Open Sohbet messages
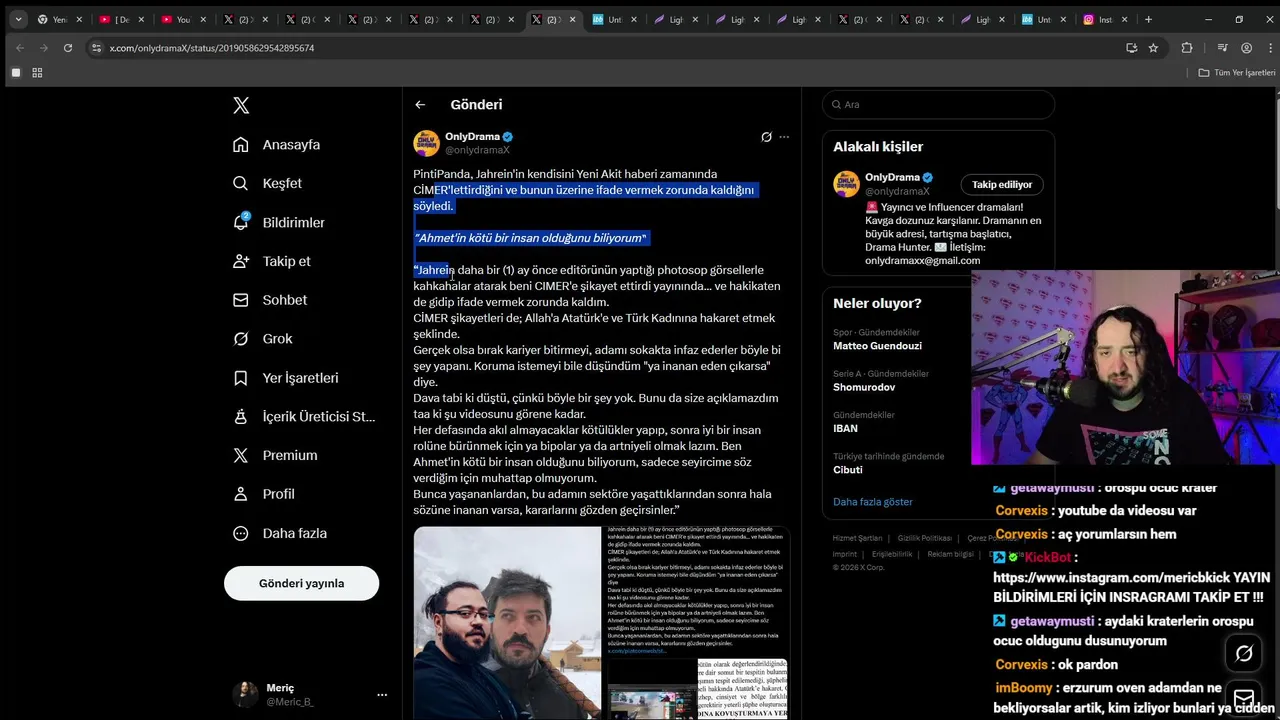Image resolution: width=1280 pixels, height=720 pixels. (x=270, y=300)
